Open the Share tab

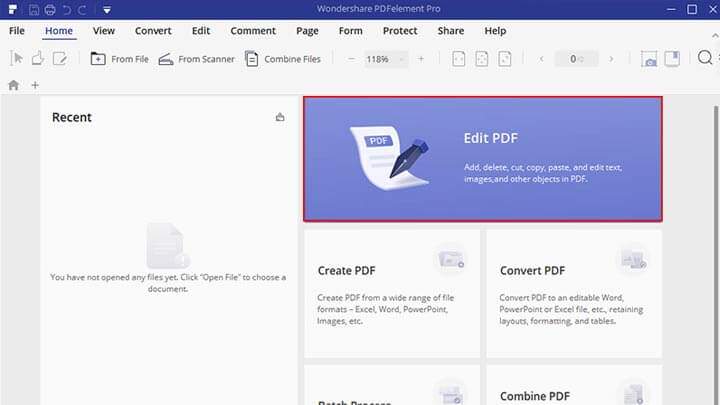pos(450,31)
